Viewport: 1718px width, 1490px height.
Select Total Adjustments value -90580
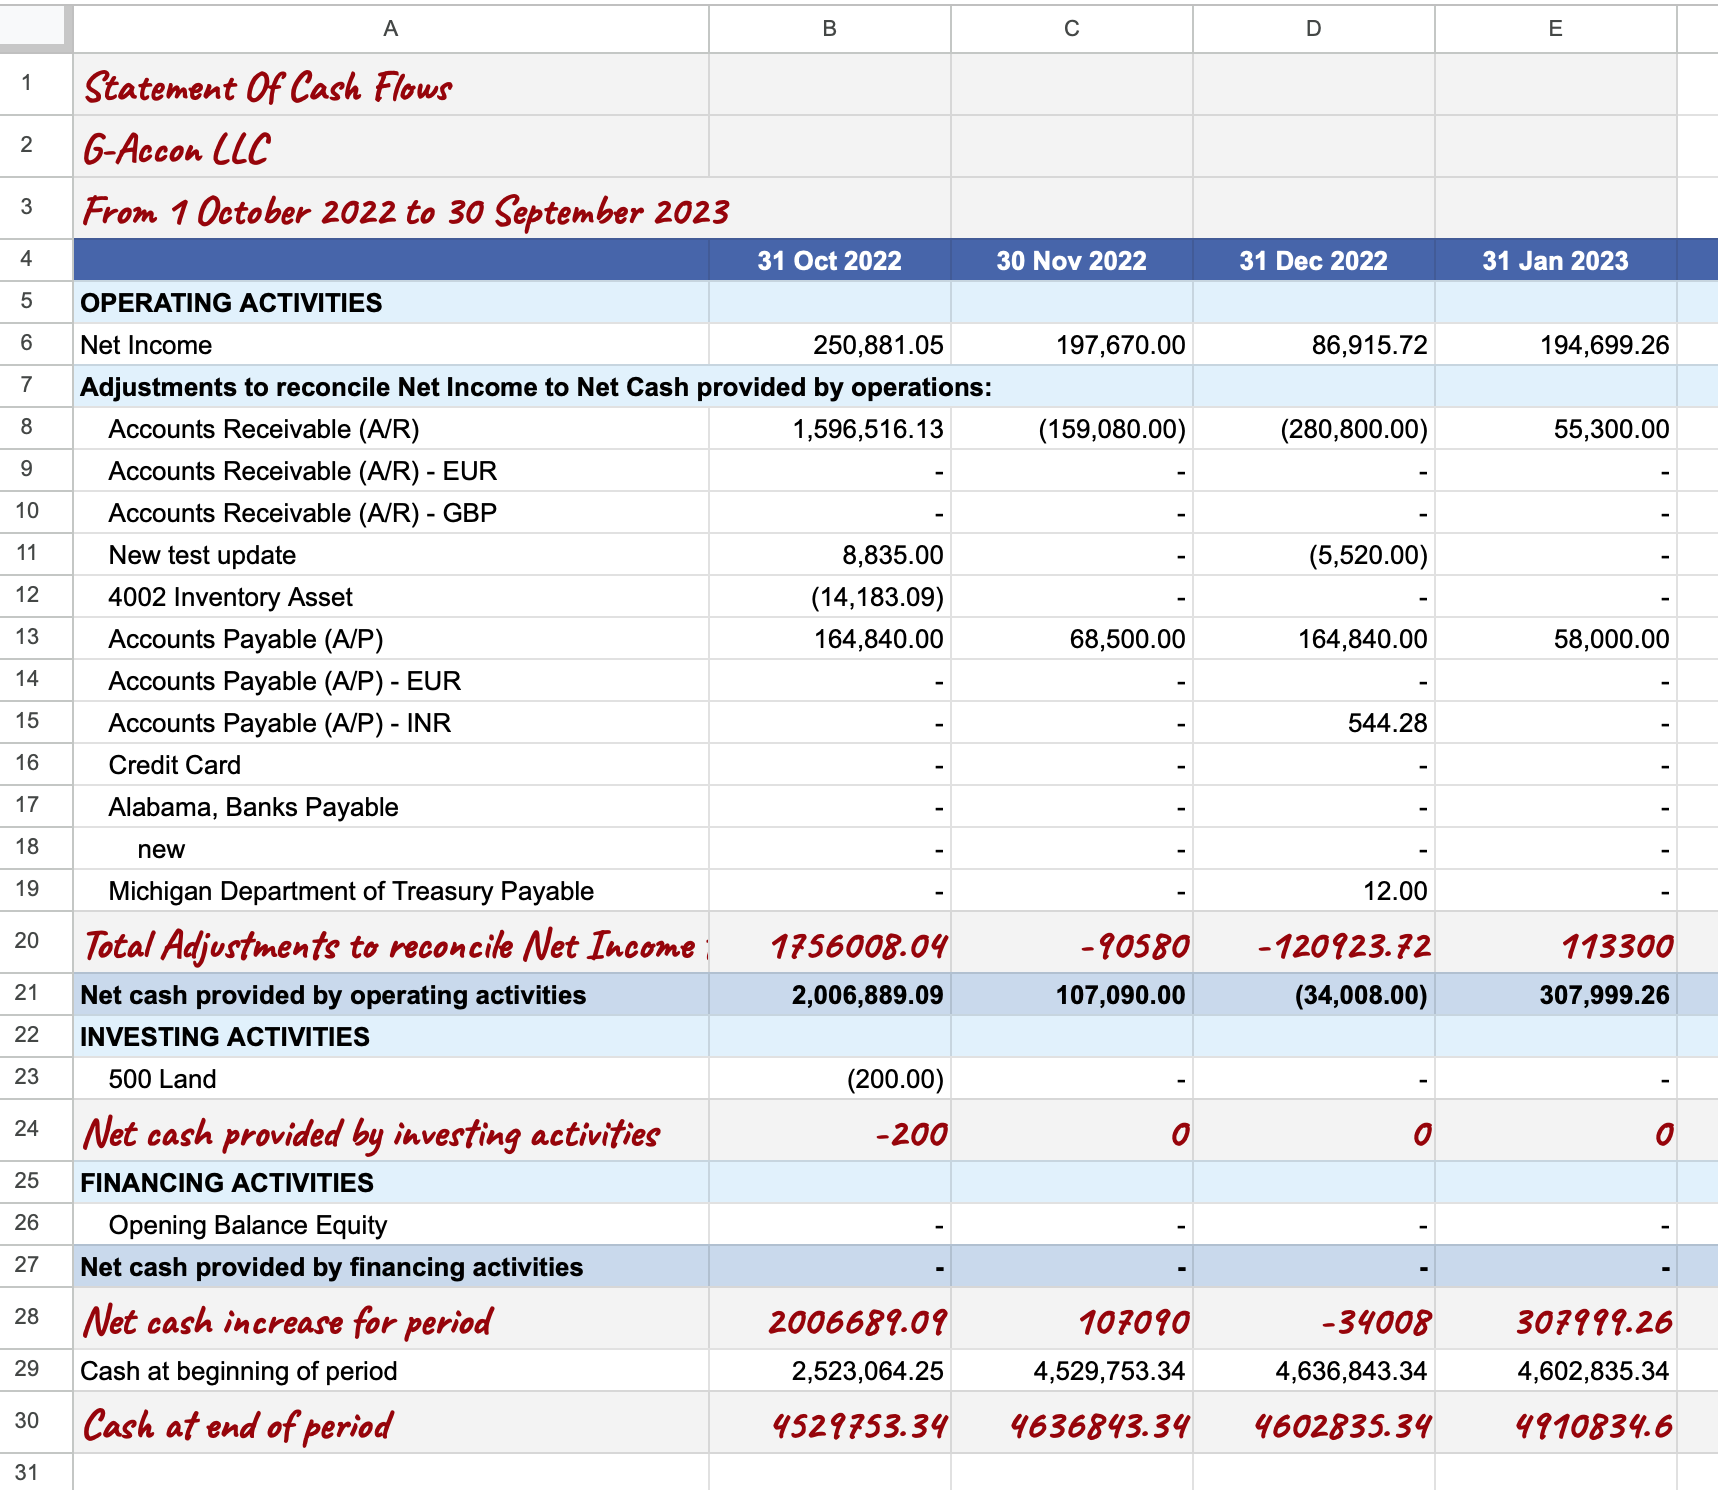click(x=1072, y=942)
